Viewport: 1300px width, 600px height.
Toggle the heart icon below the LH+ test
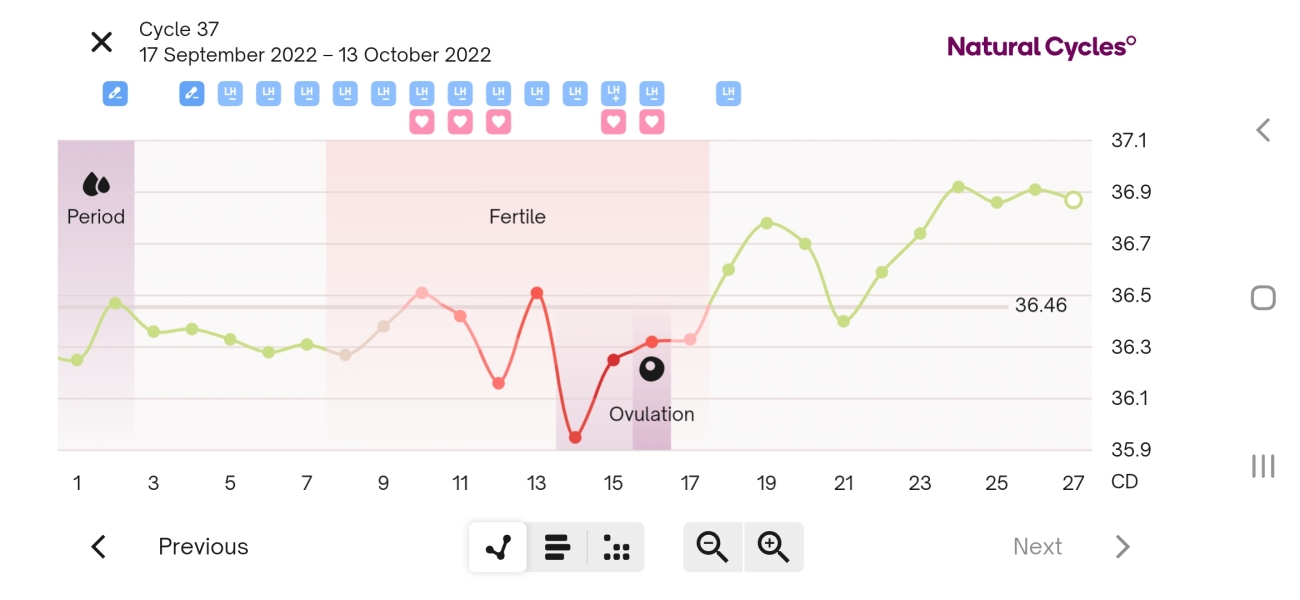pos(612,120)
